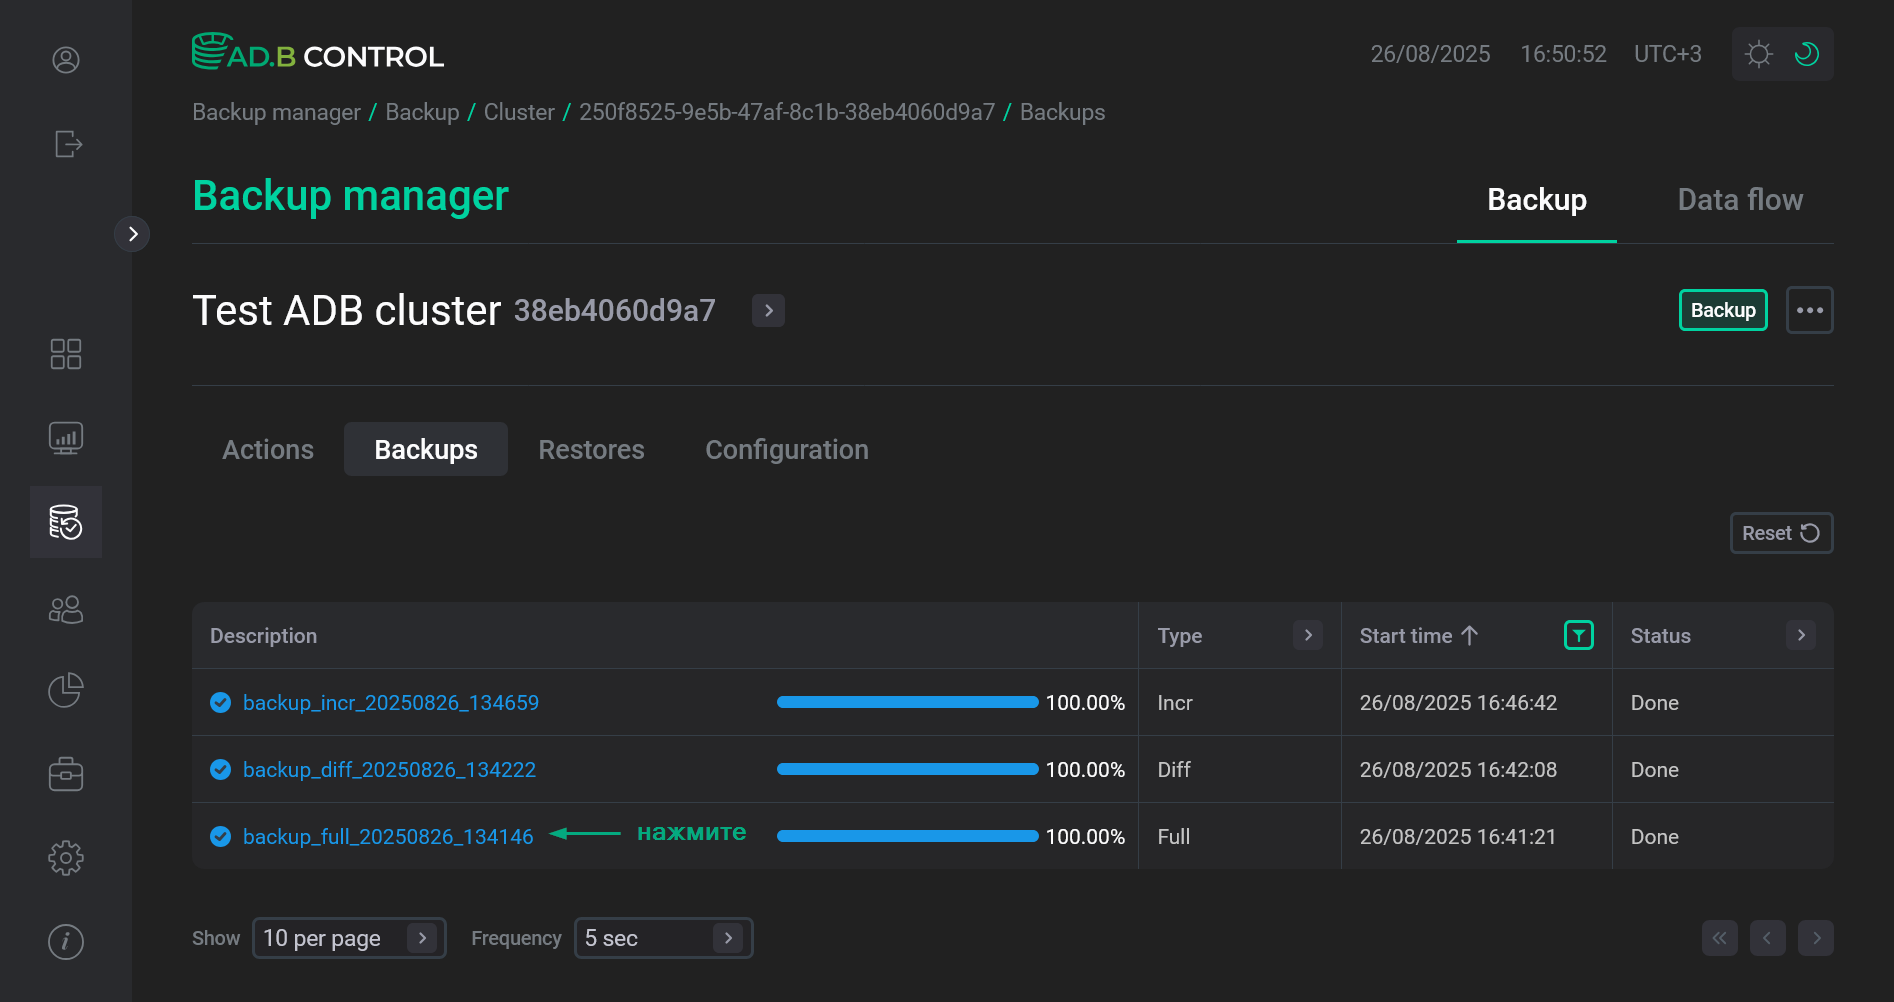Open the 5 sec frequency dropdown
Image resolution: width=1894 pixels, height=1002 pixels.
(663, 938)
